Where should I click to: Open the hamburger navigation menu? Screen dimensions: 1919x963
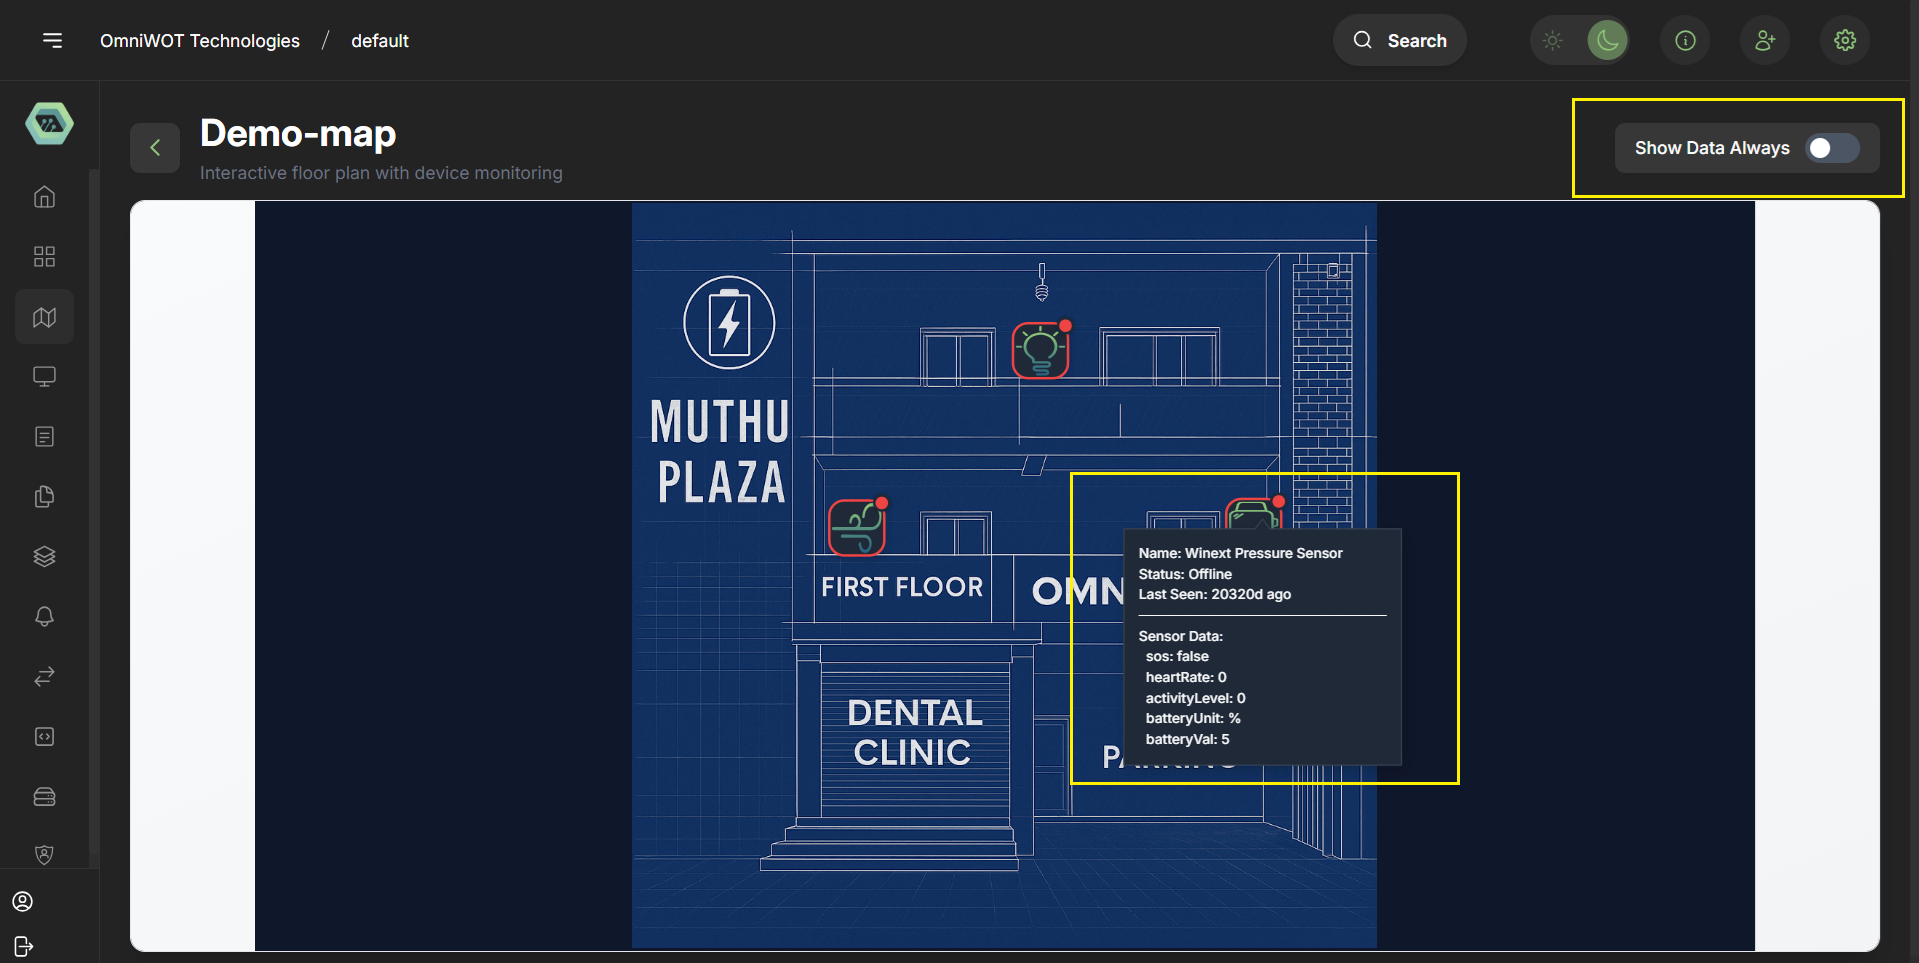[52, 40]
